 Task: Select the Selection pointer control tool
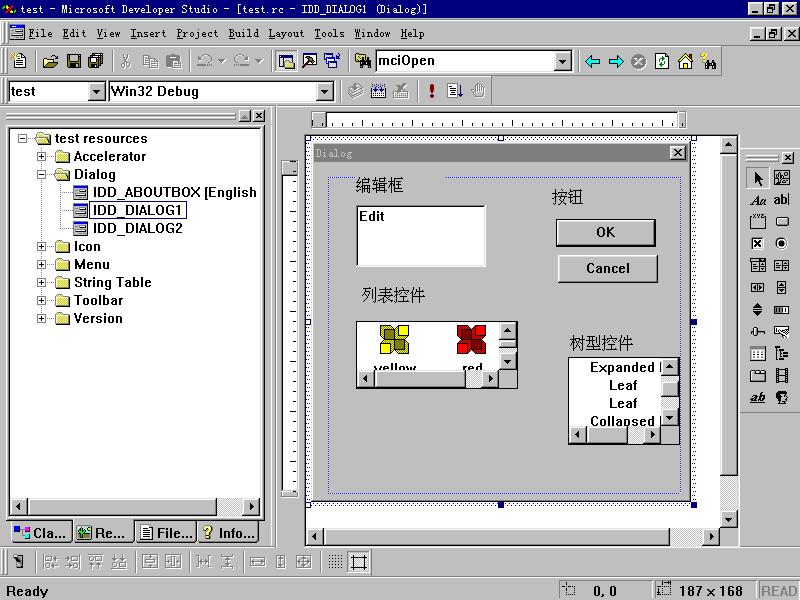coord(758,178)
